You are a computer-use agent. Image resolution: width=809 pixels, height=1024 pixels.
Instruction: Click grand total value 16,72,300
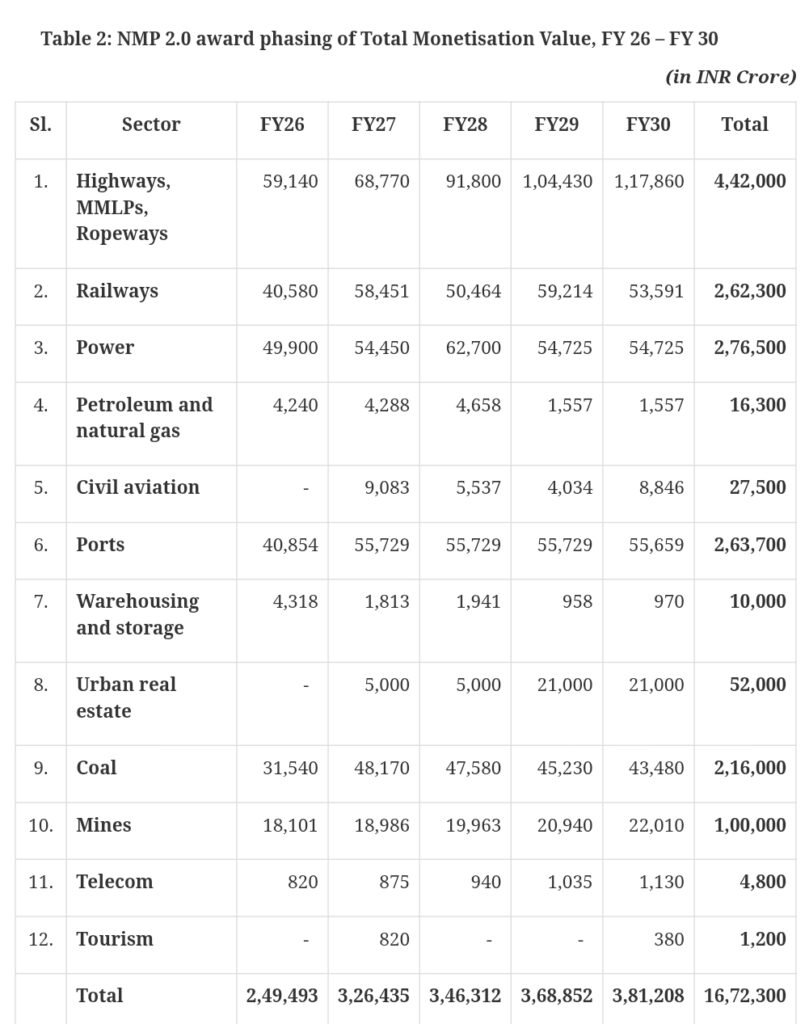(745, 995)
